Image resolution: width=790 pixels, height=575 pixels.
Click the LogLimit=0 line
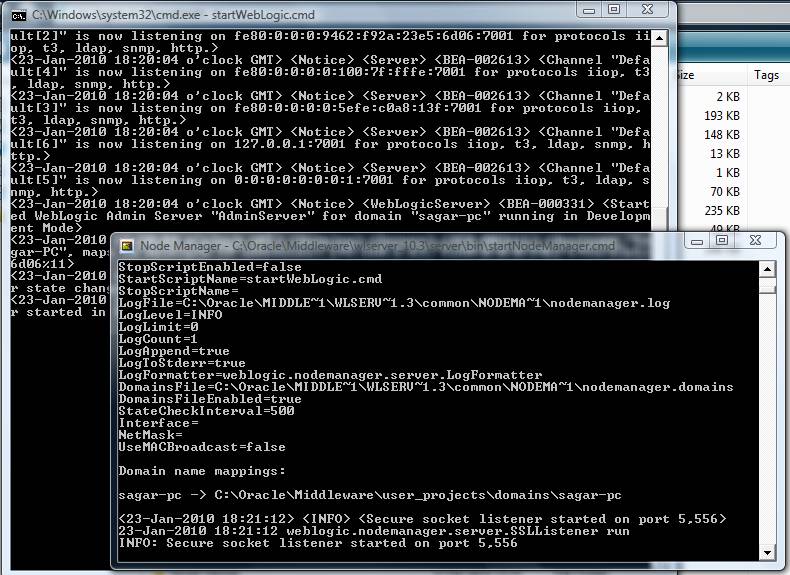(158, 327)
